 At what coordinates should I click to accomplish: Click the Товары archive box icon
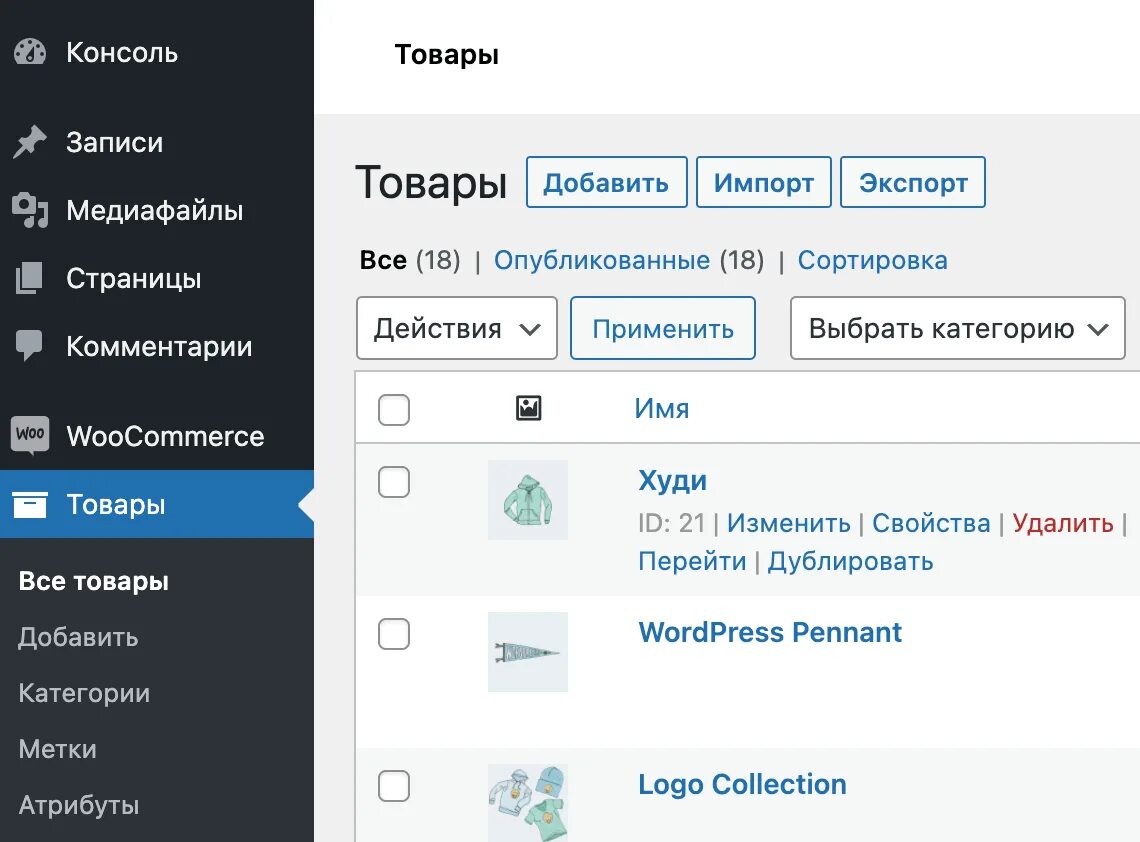click(30, 505)
